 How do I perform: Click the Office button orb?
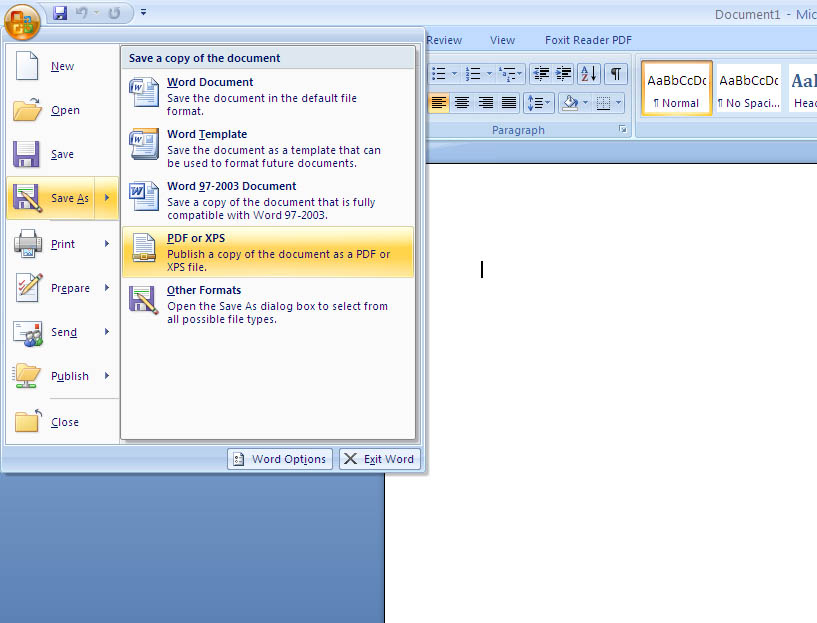(x=22, y=22)
